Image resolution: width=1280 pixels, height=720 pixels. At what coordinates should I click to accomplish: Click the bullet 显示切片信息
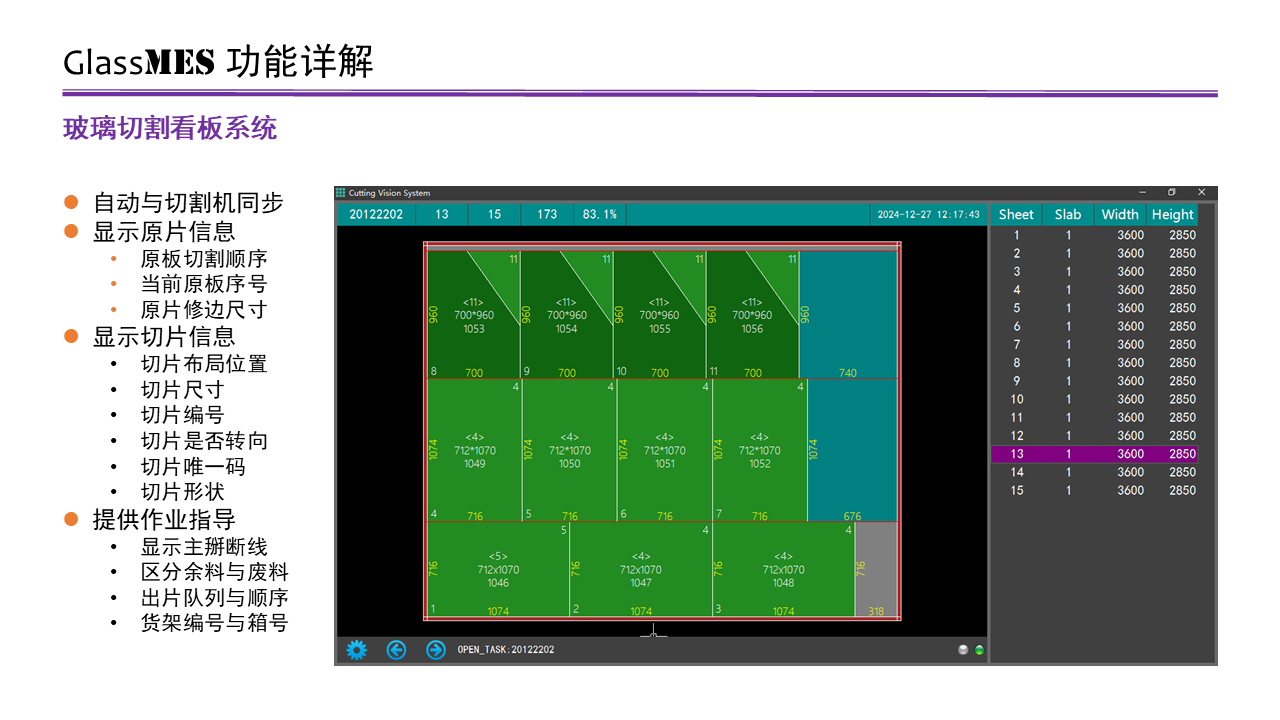coord(164,336)
